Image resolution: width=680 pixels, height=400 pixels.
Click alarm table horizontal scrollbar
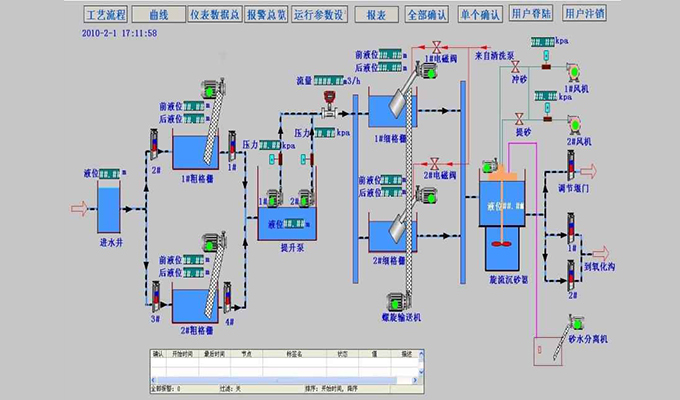click(x=282, y=380)
